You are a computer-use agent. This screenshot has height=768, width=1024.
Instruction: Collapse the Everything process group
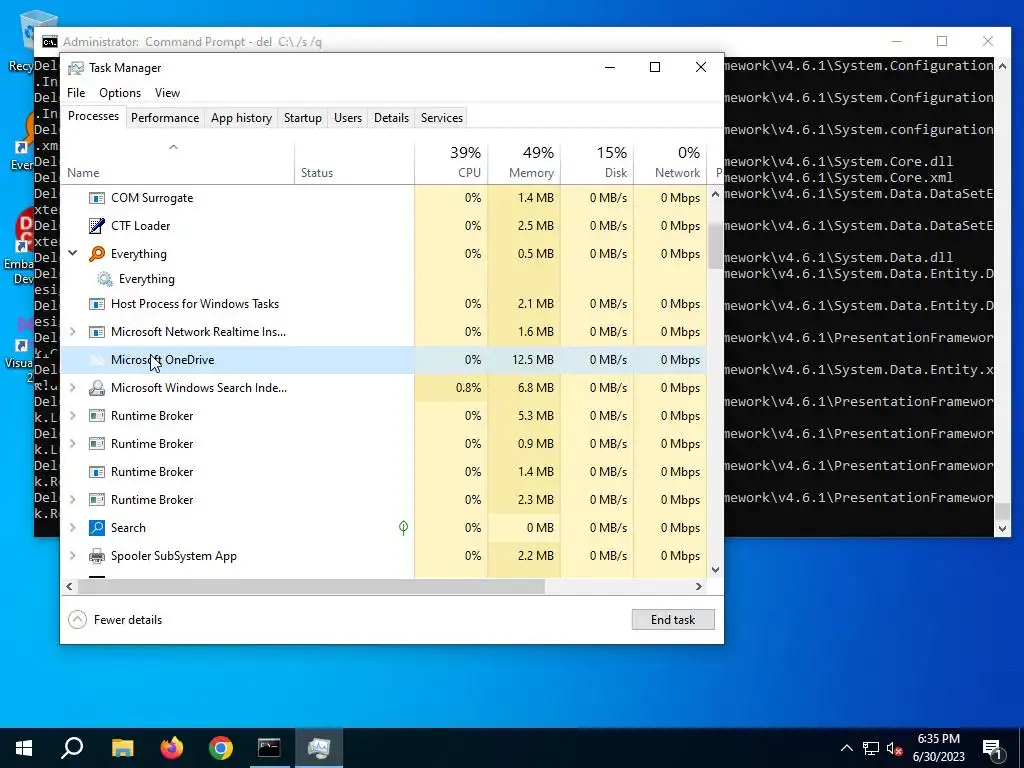coord(73,253)
